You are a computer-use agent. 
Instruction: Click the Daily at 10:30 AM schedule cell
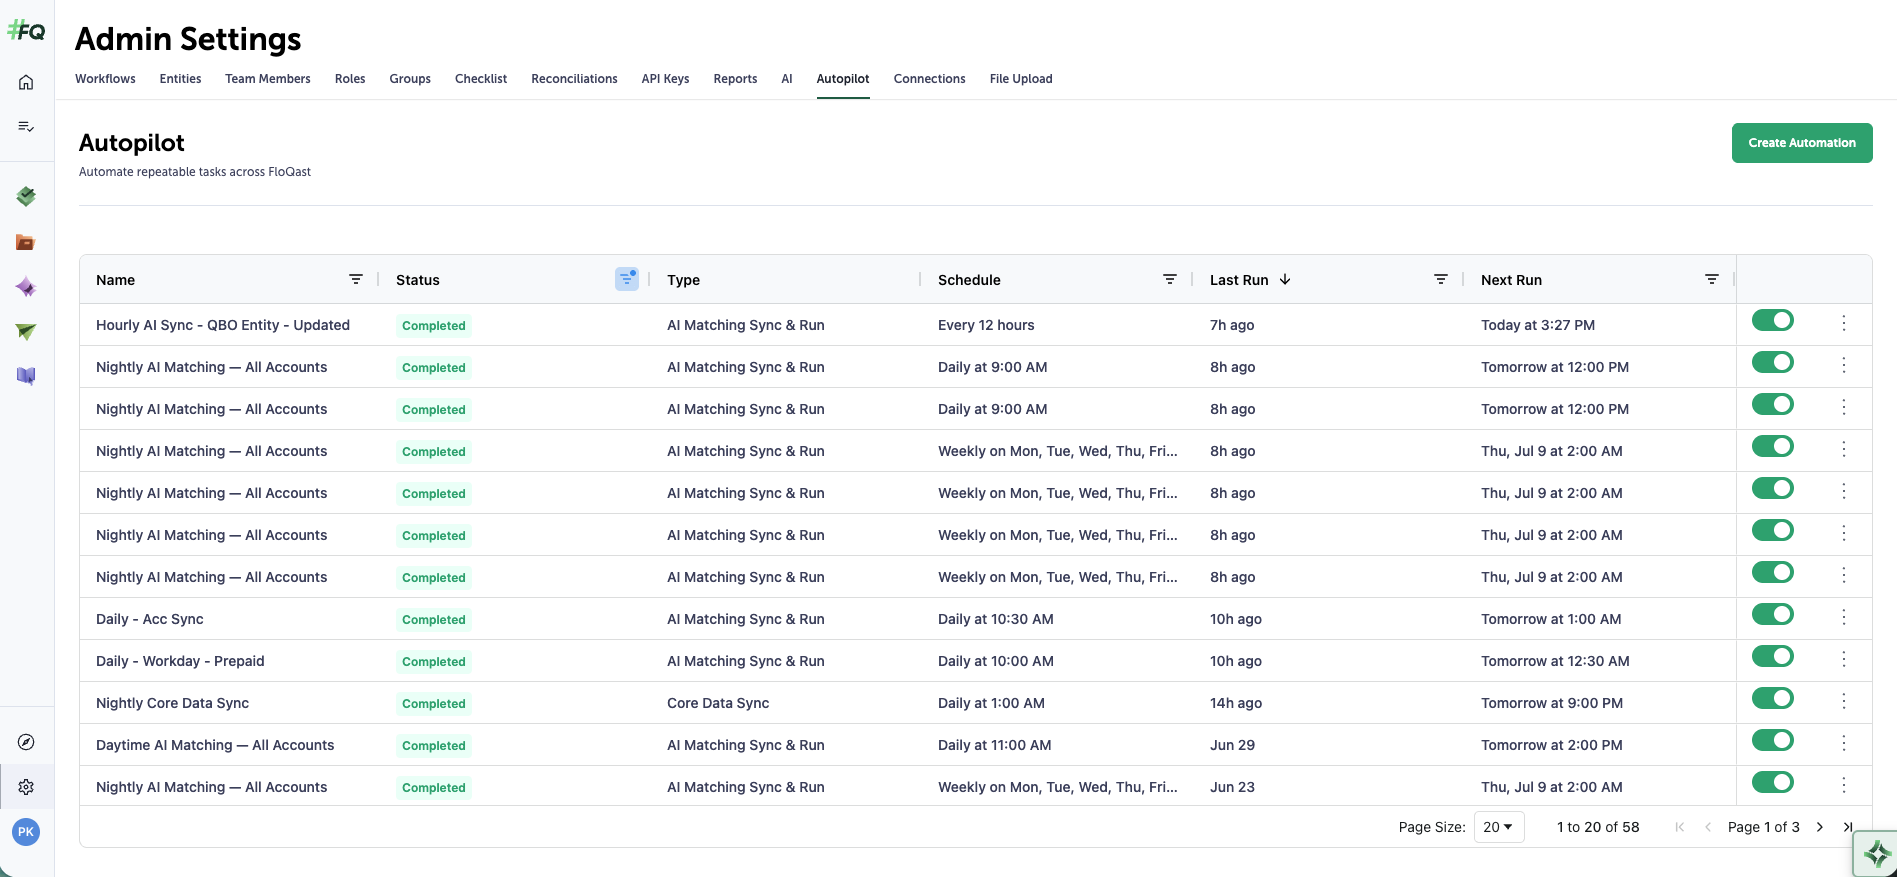coord(996,619)
